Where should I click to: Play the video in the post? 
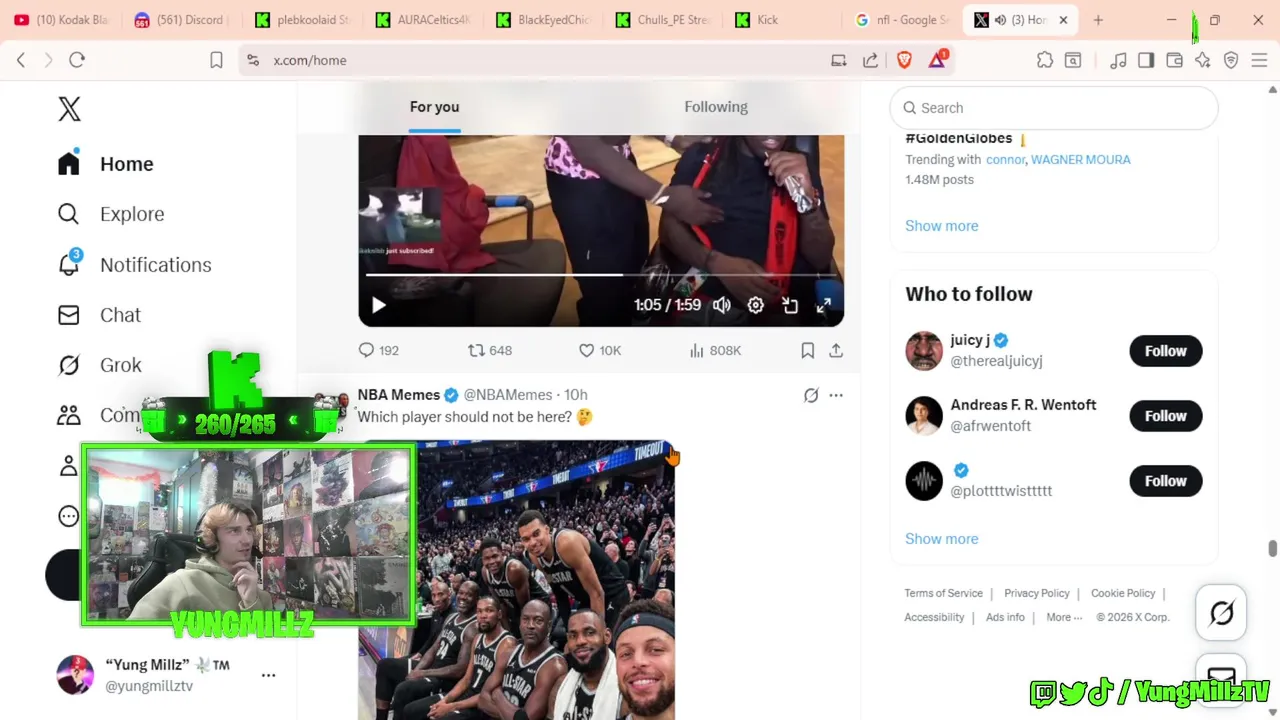(379, 306)
